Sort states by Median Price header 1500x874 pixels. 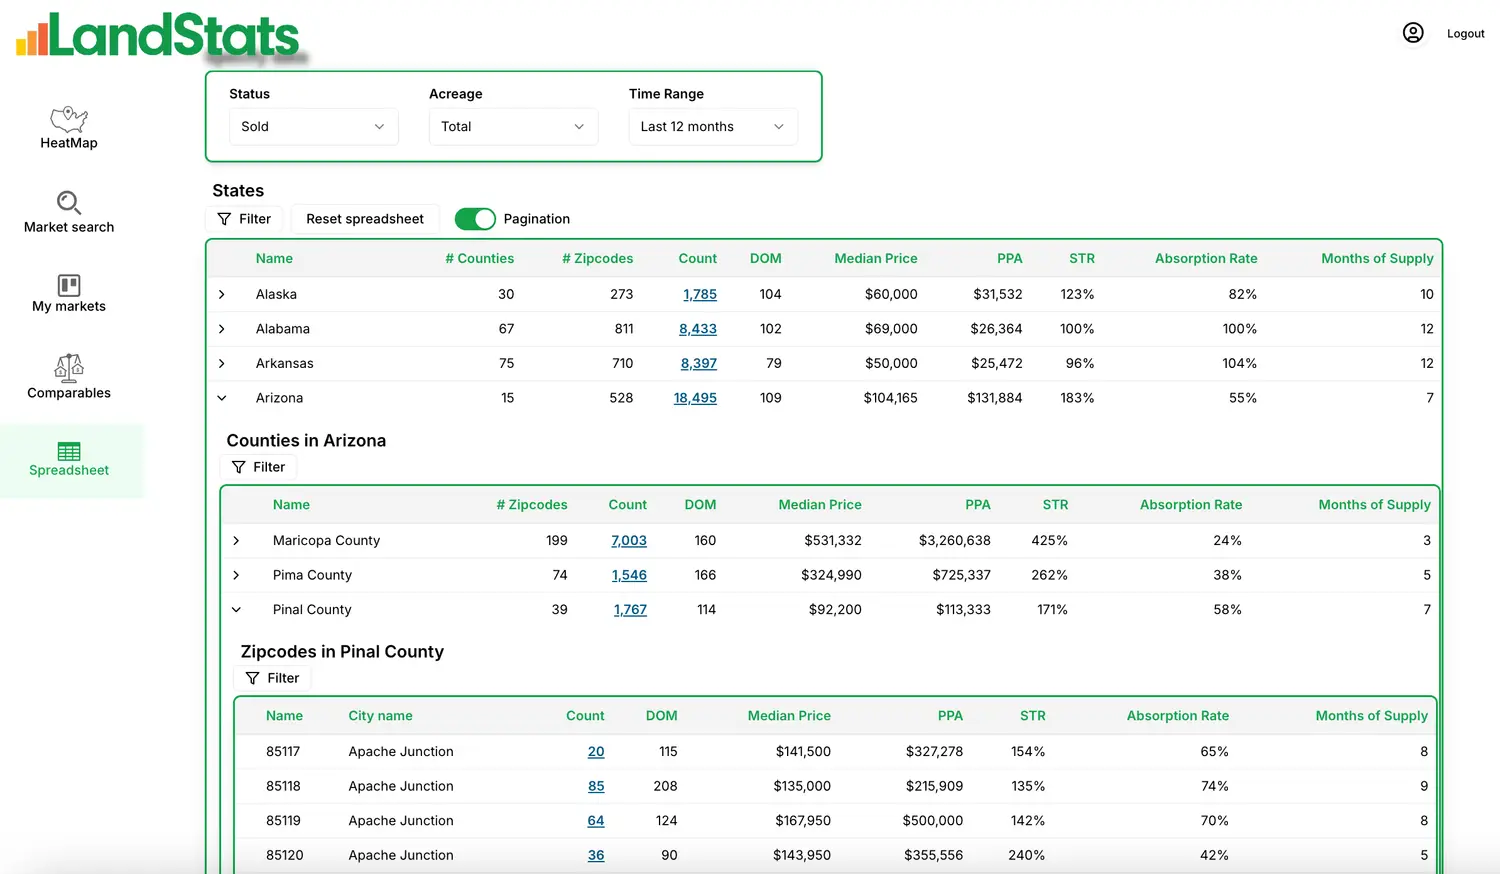876,259
